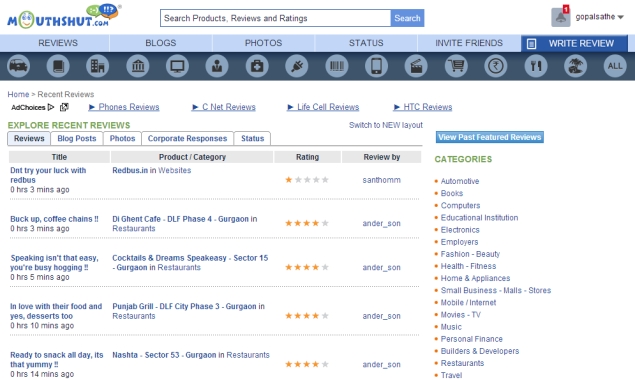The image size is (635, 380).
Task: Open the Redbus.in product link
Action: [x=130, y=171]
